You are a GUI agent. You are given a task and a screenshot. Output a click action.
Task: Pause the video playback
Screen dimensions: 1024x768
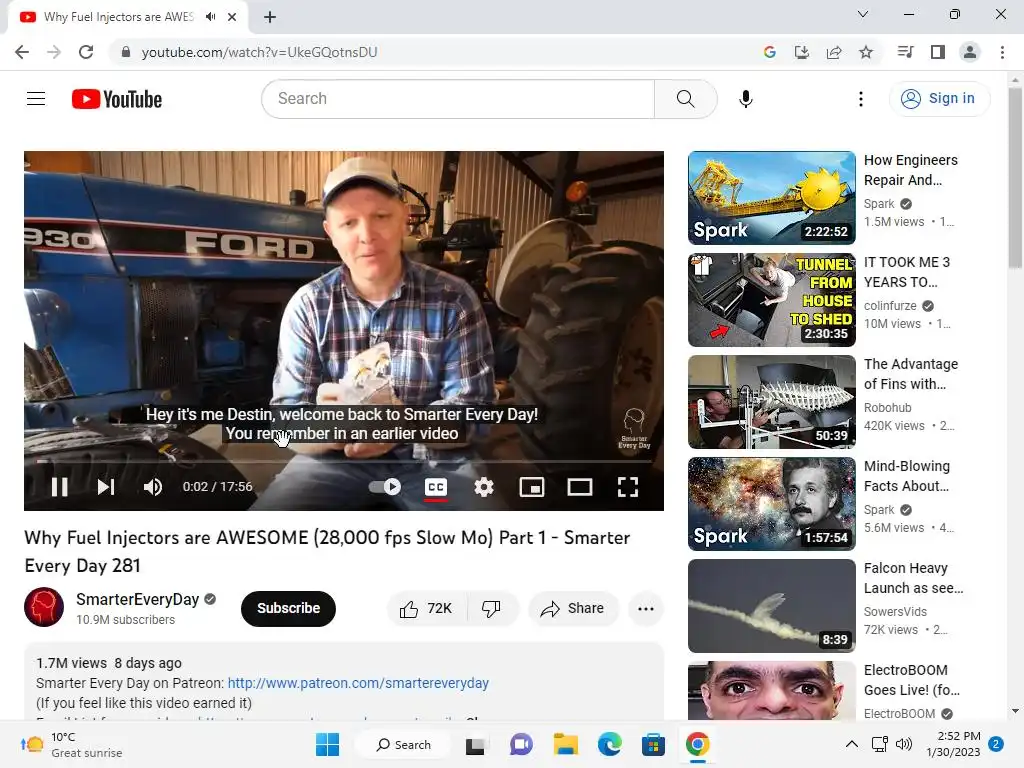point(59,487)
